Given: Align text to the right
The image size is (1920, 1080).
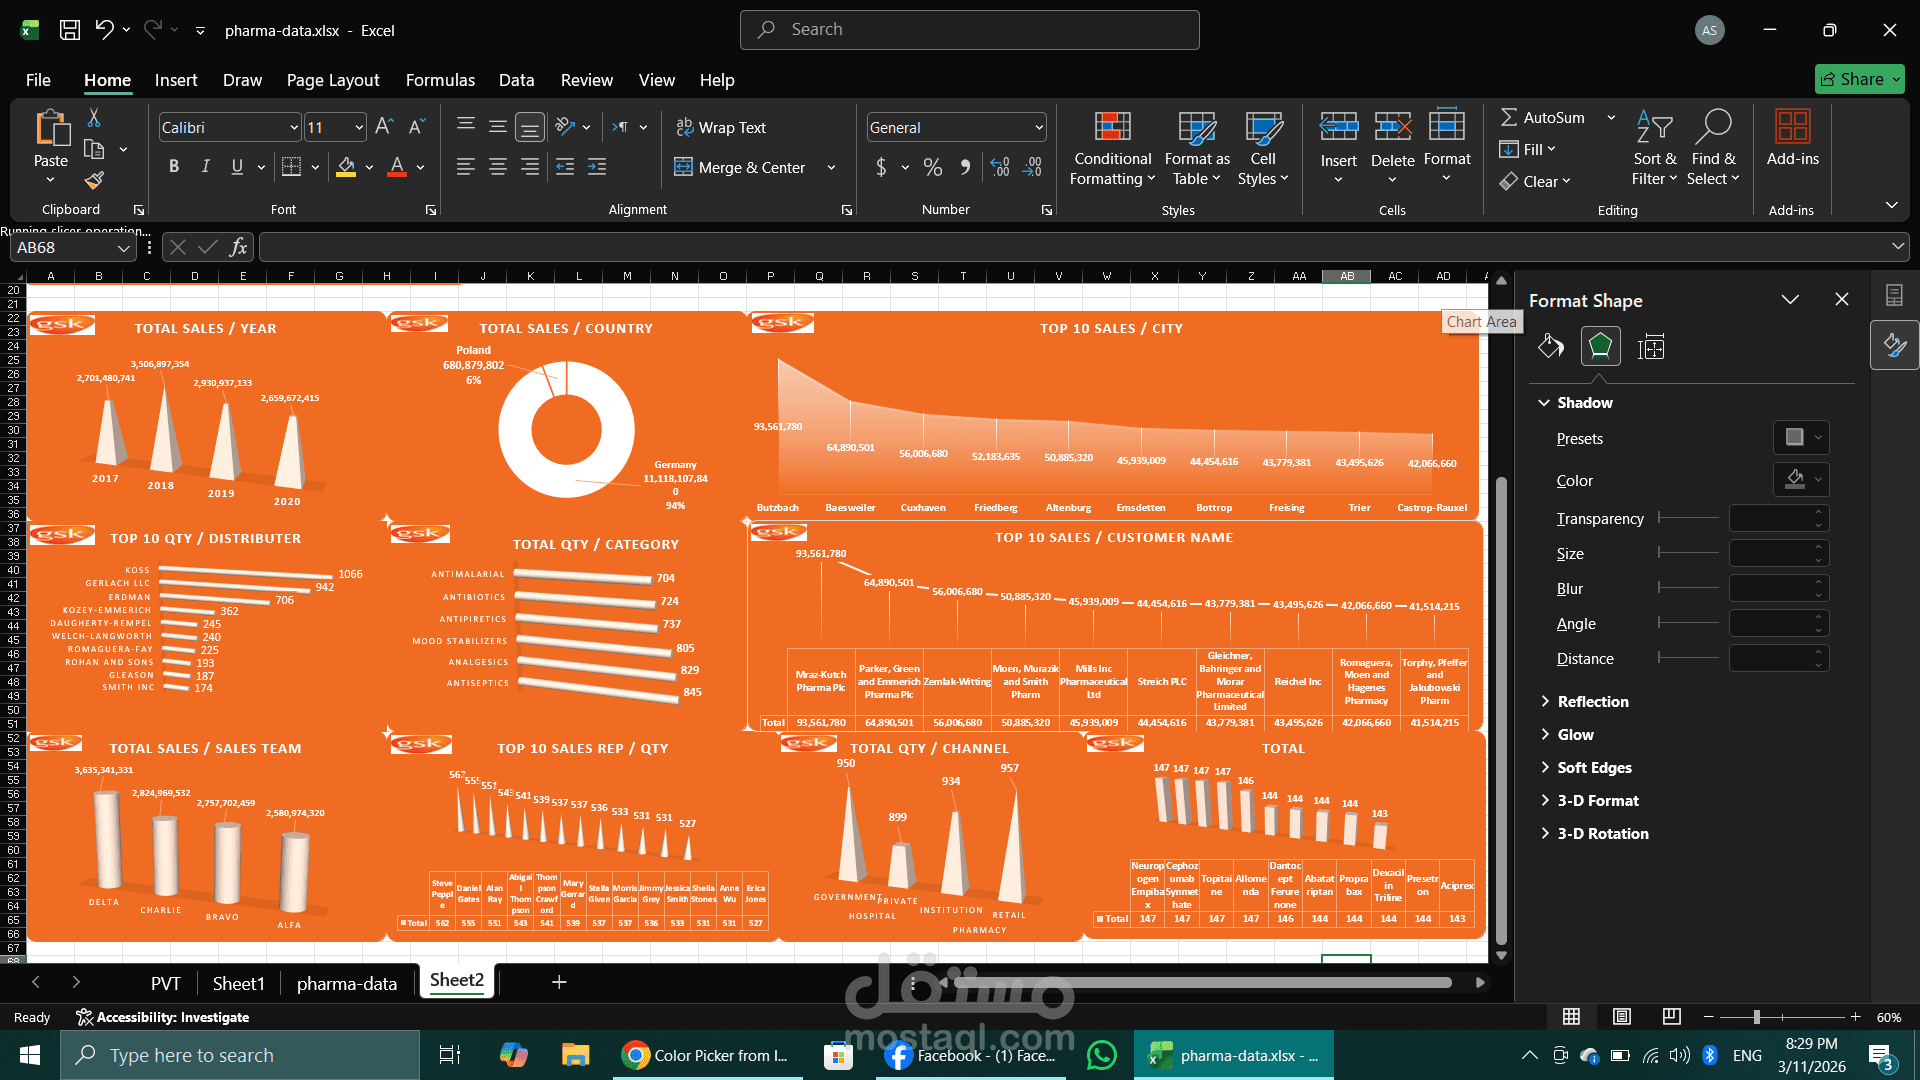Looking at the screenshot, I should pos(530,167).
